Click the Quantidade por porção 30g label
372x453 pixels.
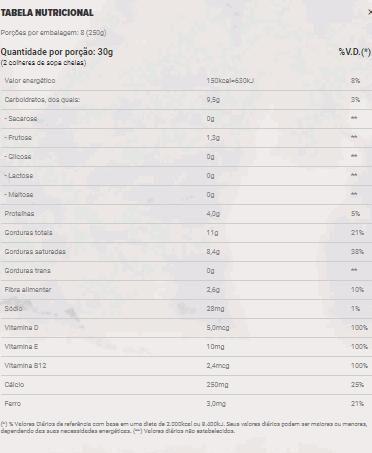click(57, 52)
